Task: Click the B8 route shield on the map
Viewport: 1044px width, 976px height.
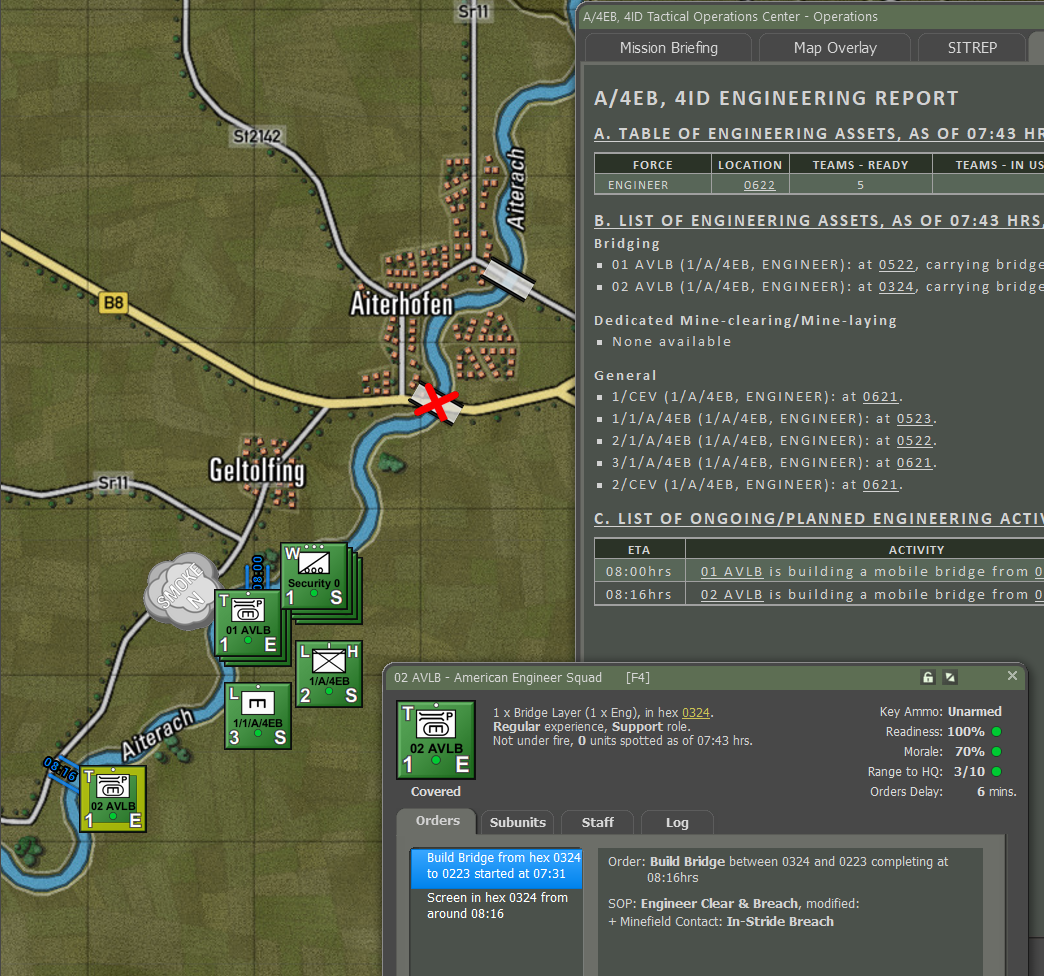Action: tap(113, 302)
